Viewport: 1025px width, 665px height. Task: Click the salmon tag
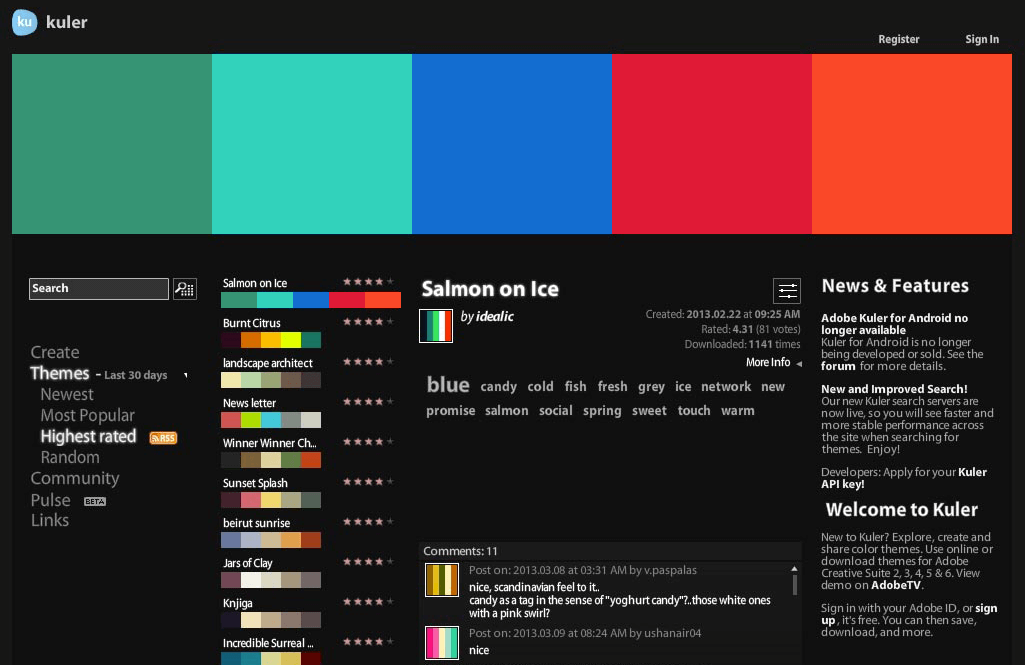coord(507,411)
